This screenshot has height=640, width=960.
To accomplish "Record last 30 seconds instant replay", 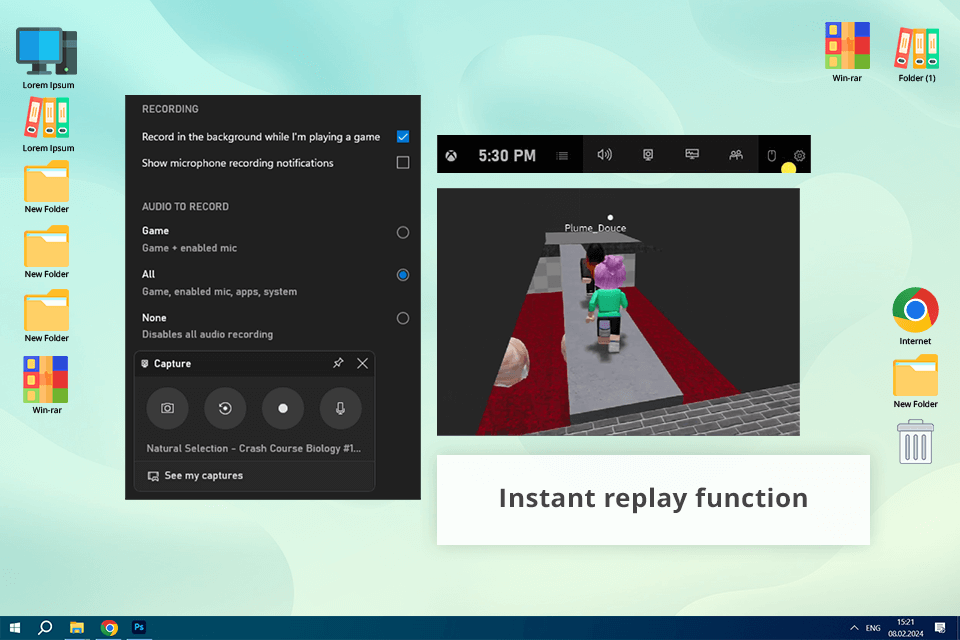I will tap(225, 408).
